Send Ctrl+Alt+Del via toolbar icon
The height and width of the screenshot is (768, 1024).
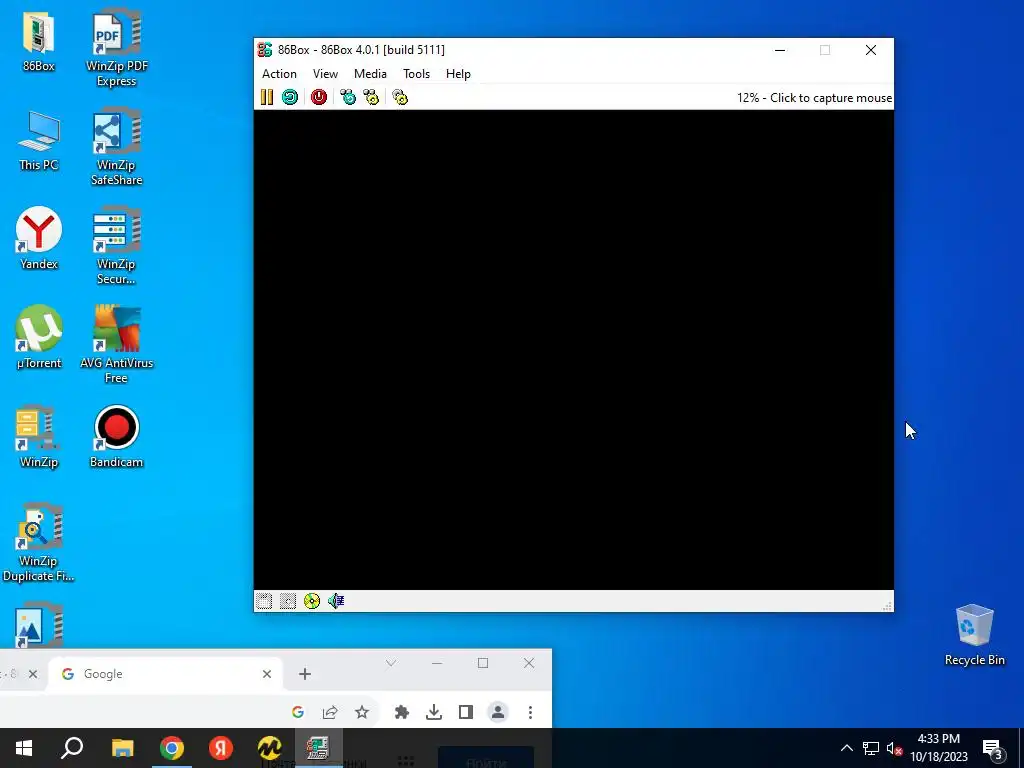348,97
